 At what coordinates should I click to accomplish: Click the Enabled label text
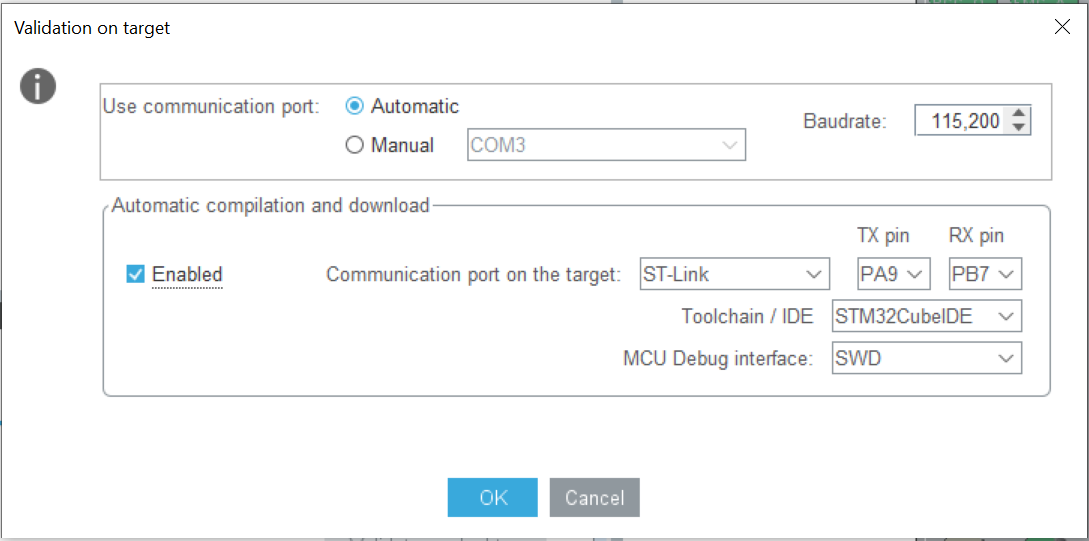tap(187, 274)
